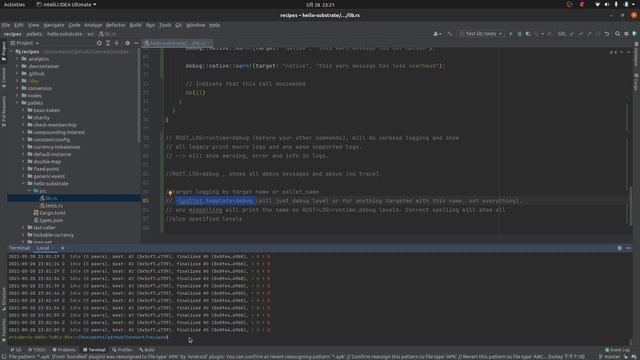Click the Git push arrow icon

589,34
